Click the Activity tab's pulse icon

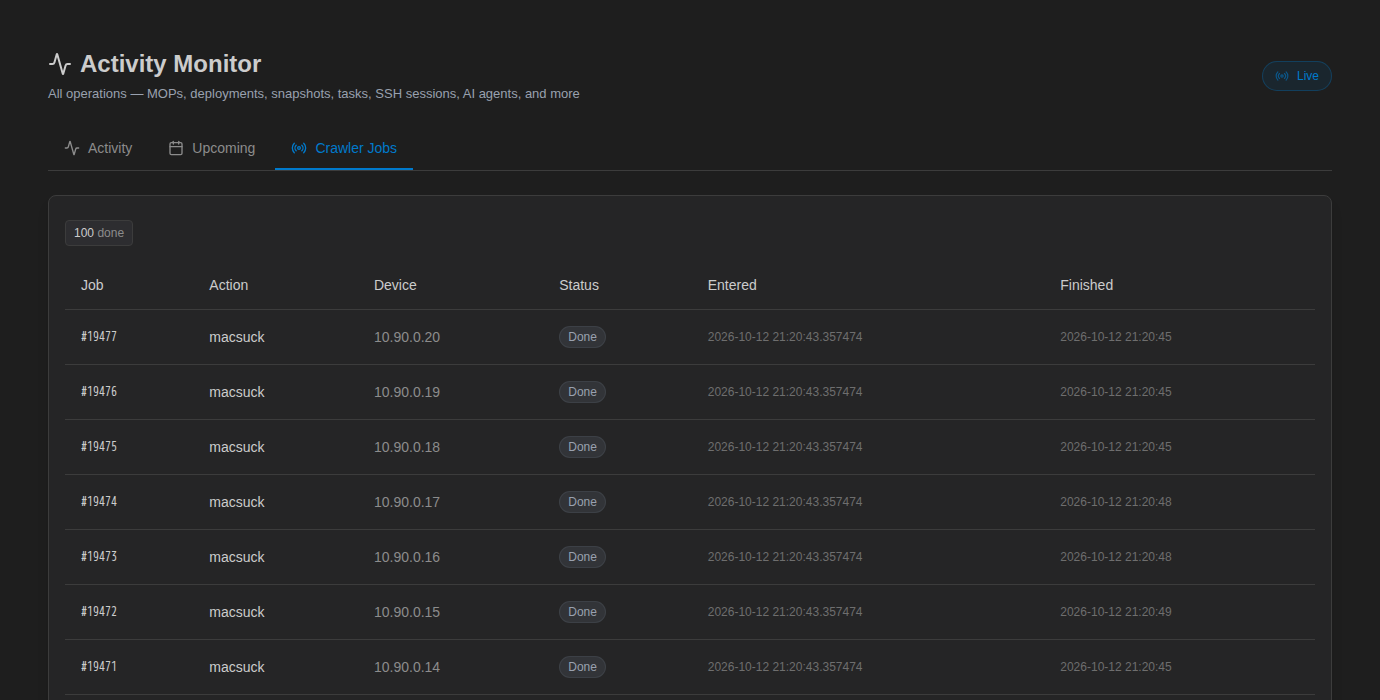pos(72,148)
